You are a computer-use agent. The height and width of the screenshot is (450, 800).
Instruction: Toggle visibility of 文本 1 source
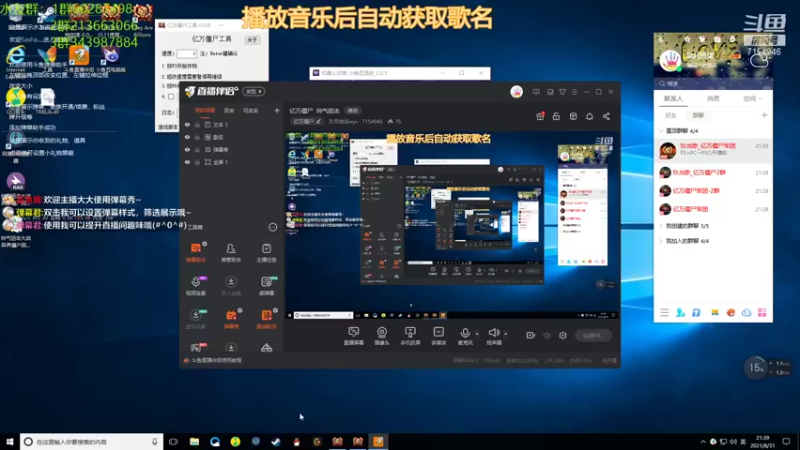point(187,124)
